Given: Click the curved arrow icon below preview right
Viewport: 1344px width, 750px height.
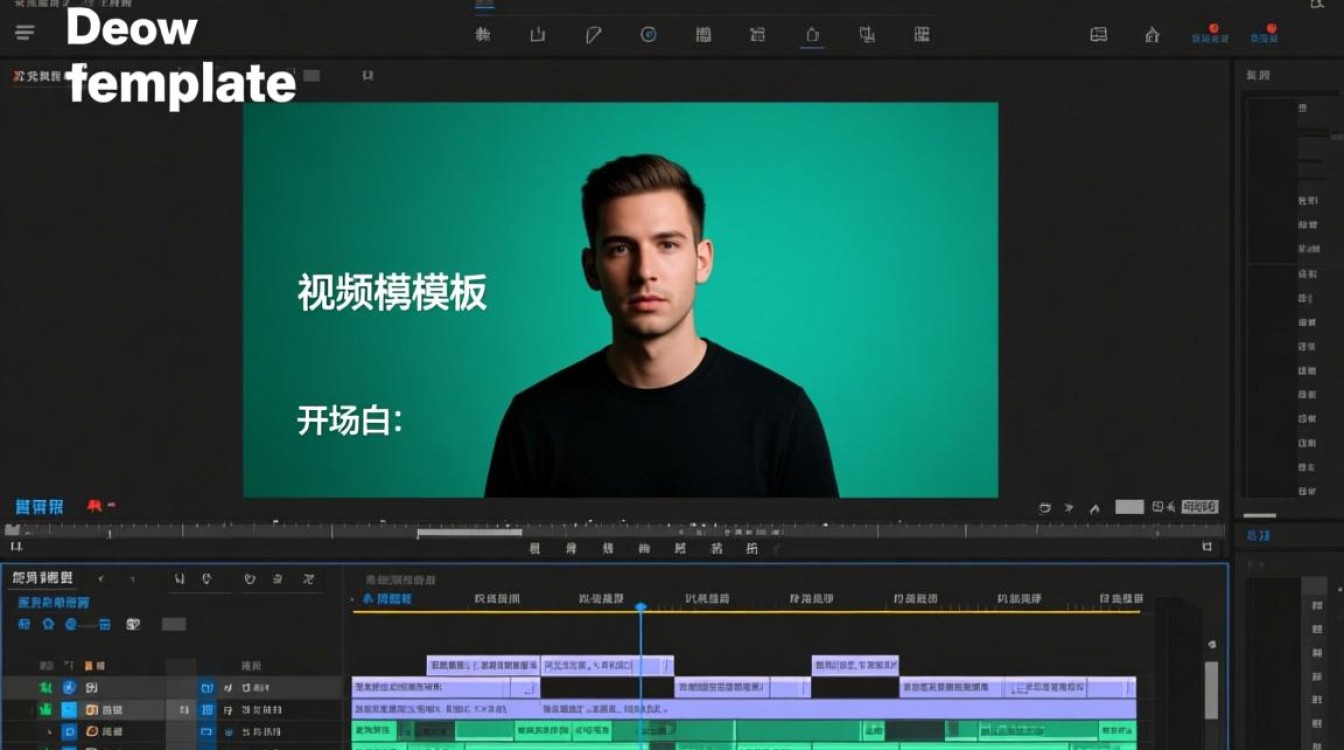Looking at the screenshot, I should 1094,508.
